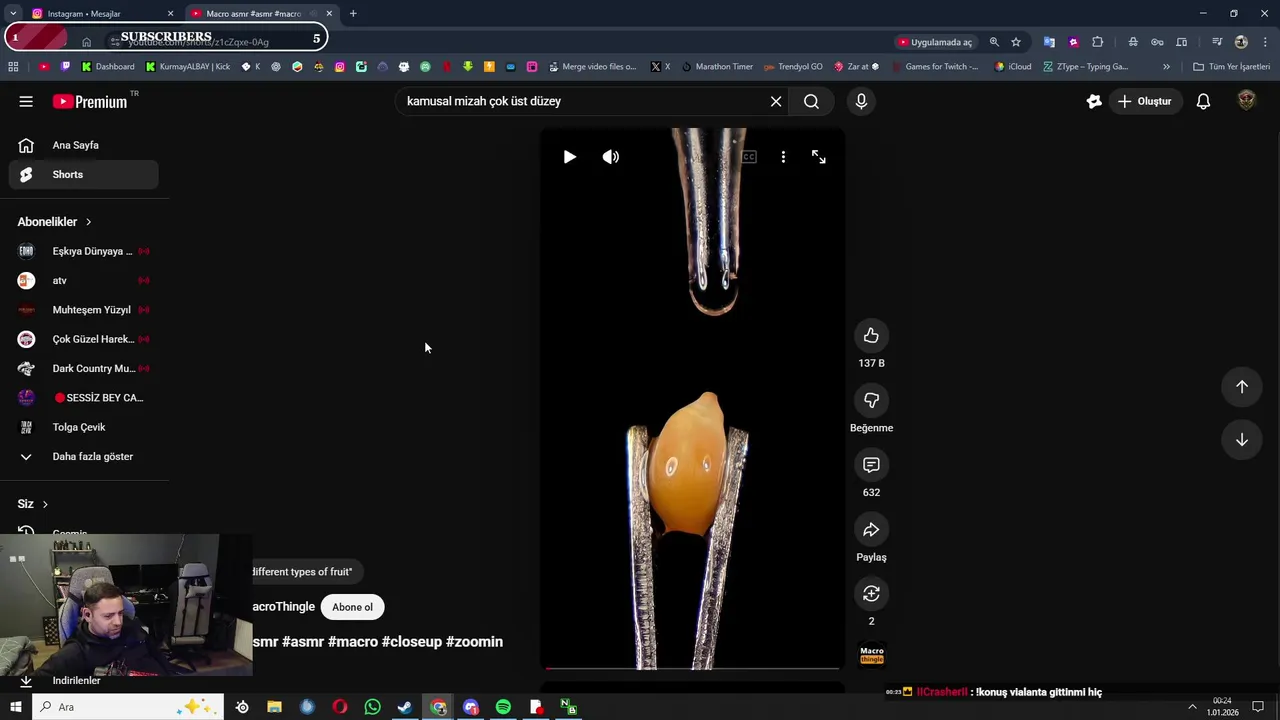Open Muhteşem Yüzyıl channel subscription

(x=84, y=310)
